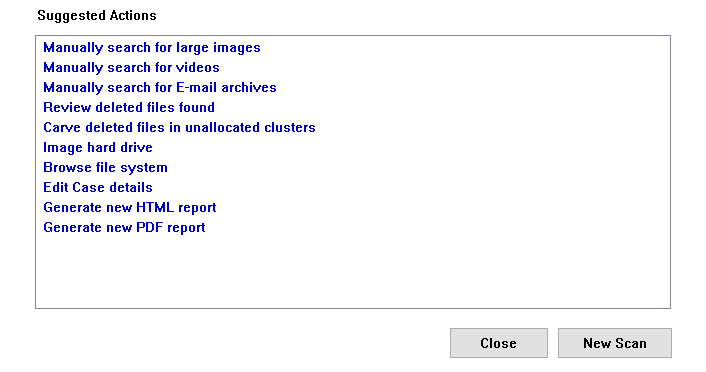Start a New Scan
706x372 pixels.
click(x=615, y=343)
